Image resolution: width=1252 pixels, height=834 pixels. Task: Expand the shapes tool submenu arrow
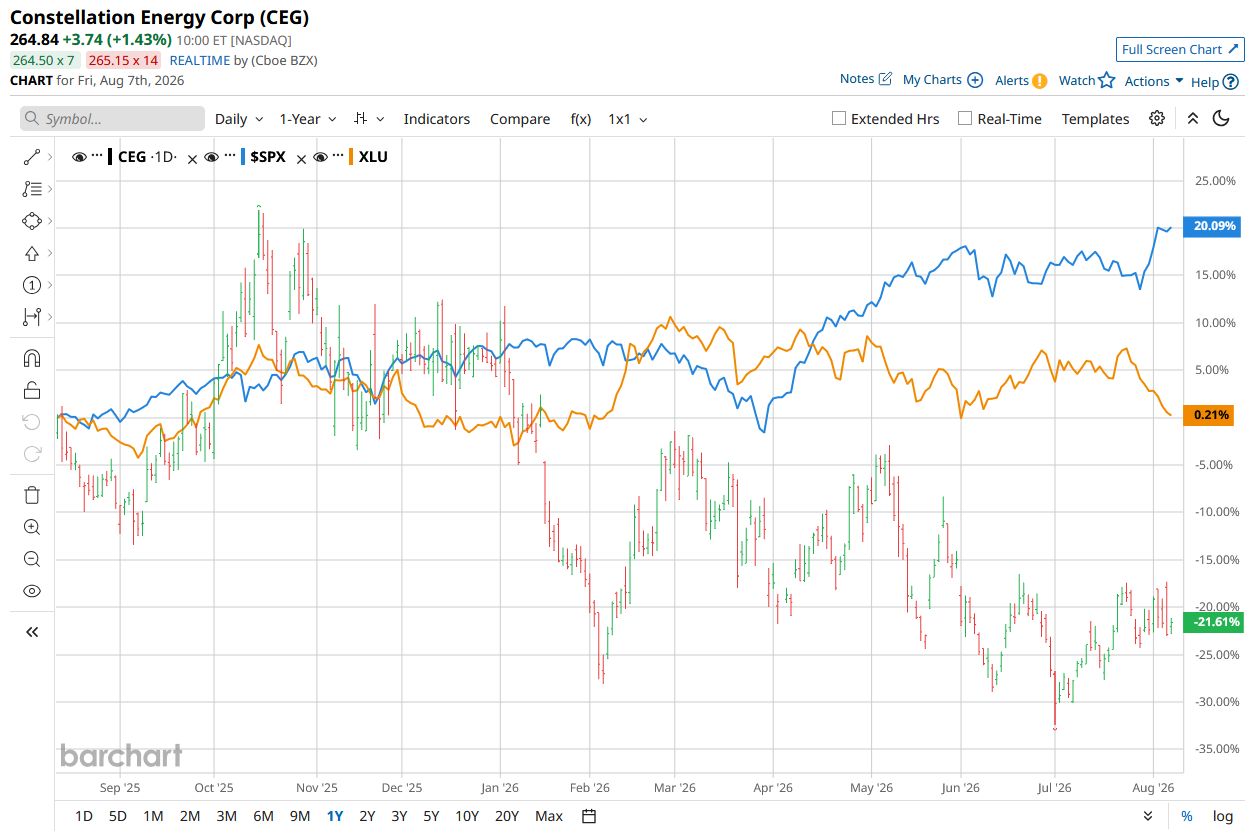click(50, 221)
